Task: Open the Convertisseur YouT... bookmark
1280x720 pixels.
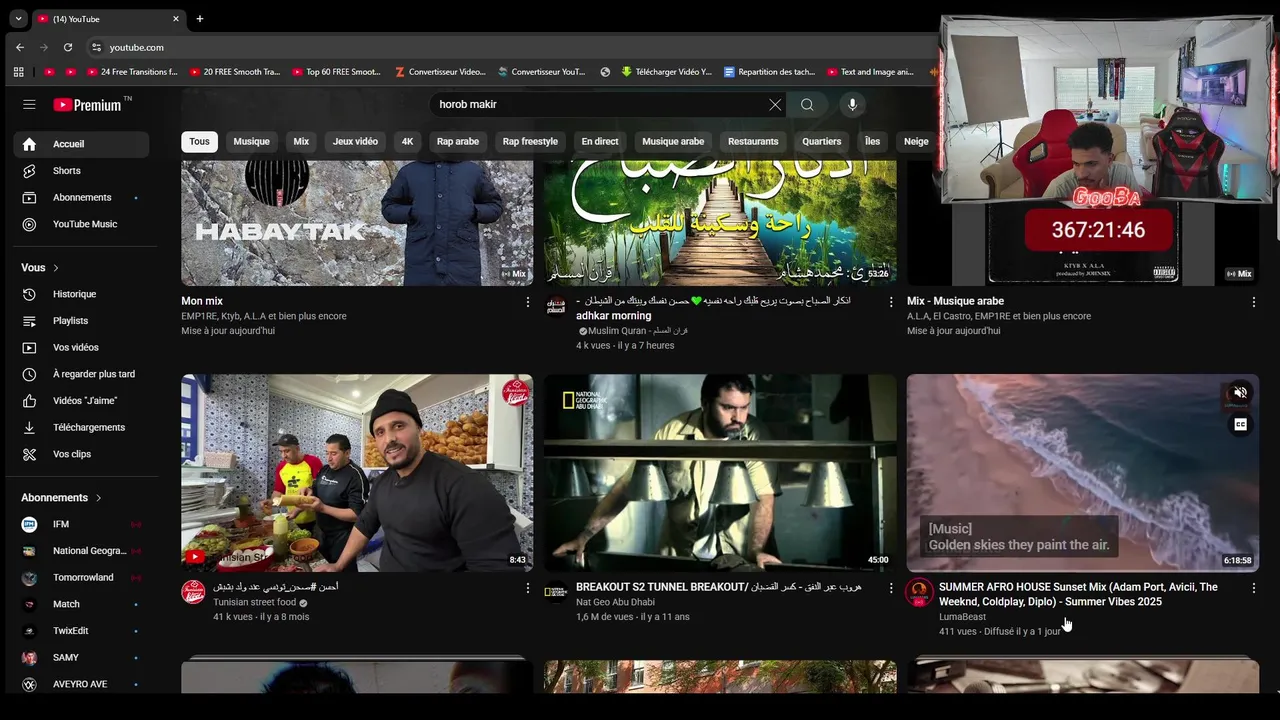Action: point(540,72)
